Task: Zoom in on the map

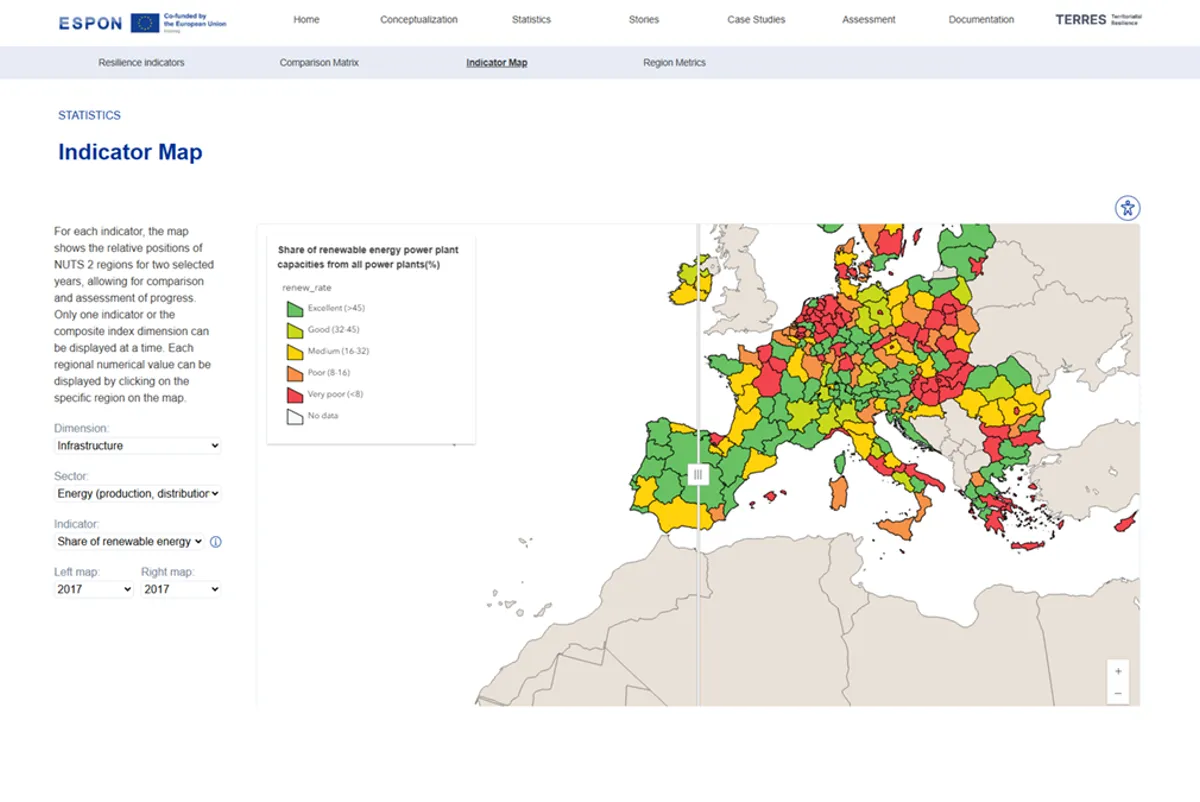Action: tap(1117, 670)
